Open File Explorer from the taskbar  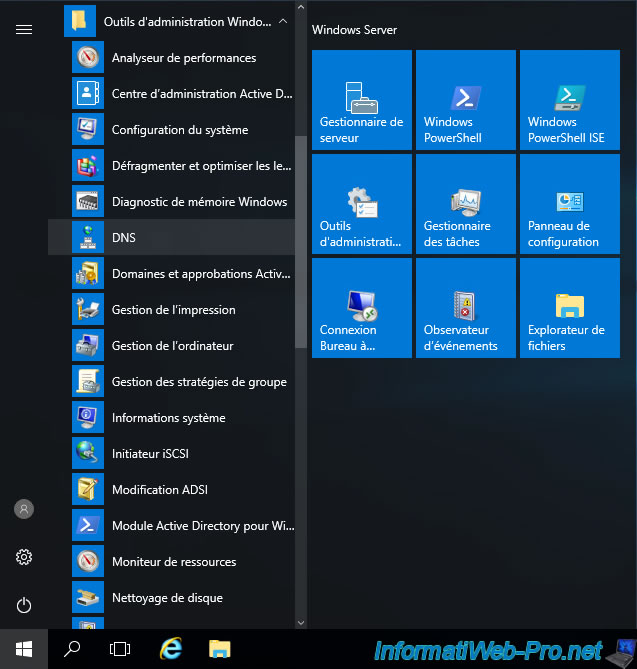click(x=219, y=649)
